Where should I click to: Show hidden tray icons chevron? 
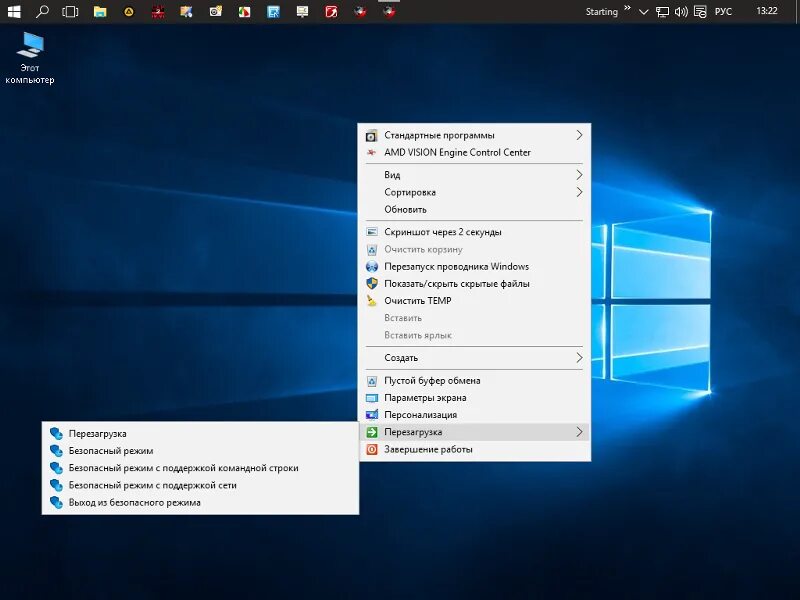click(644, 12)
